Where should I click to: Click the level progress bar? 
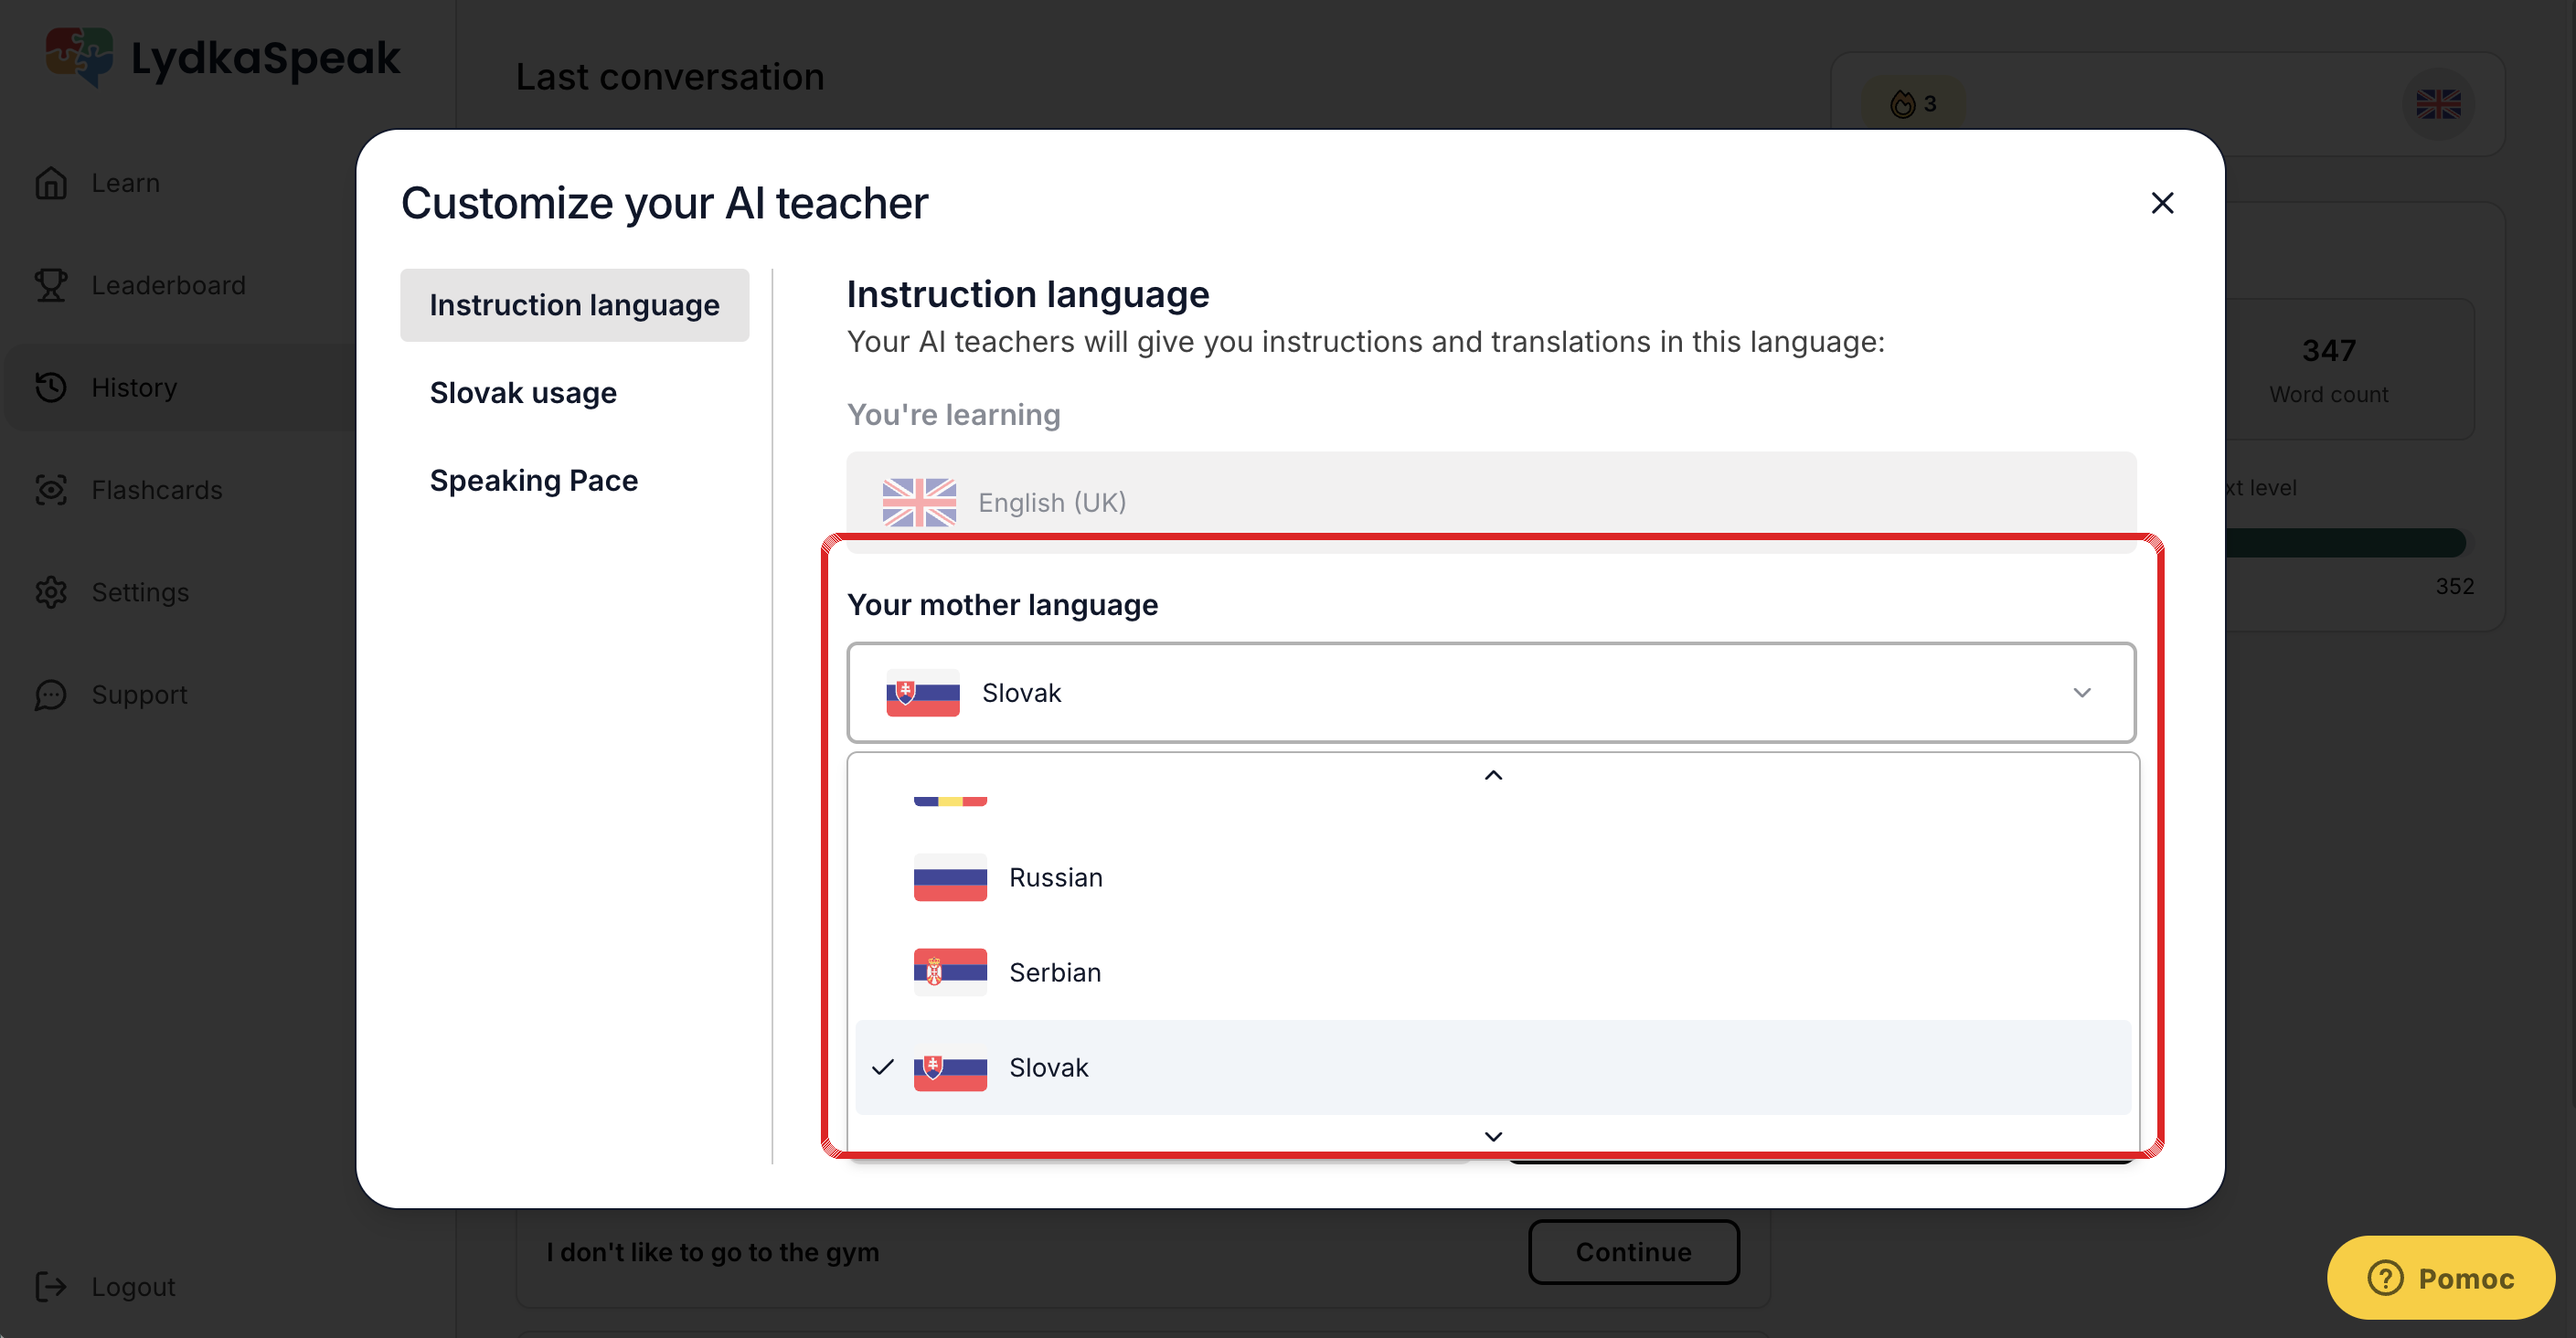tap(2345, 543)
